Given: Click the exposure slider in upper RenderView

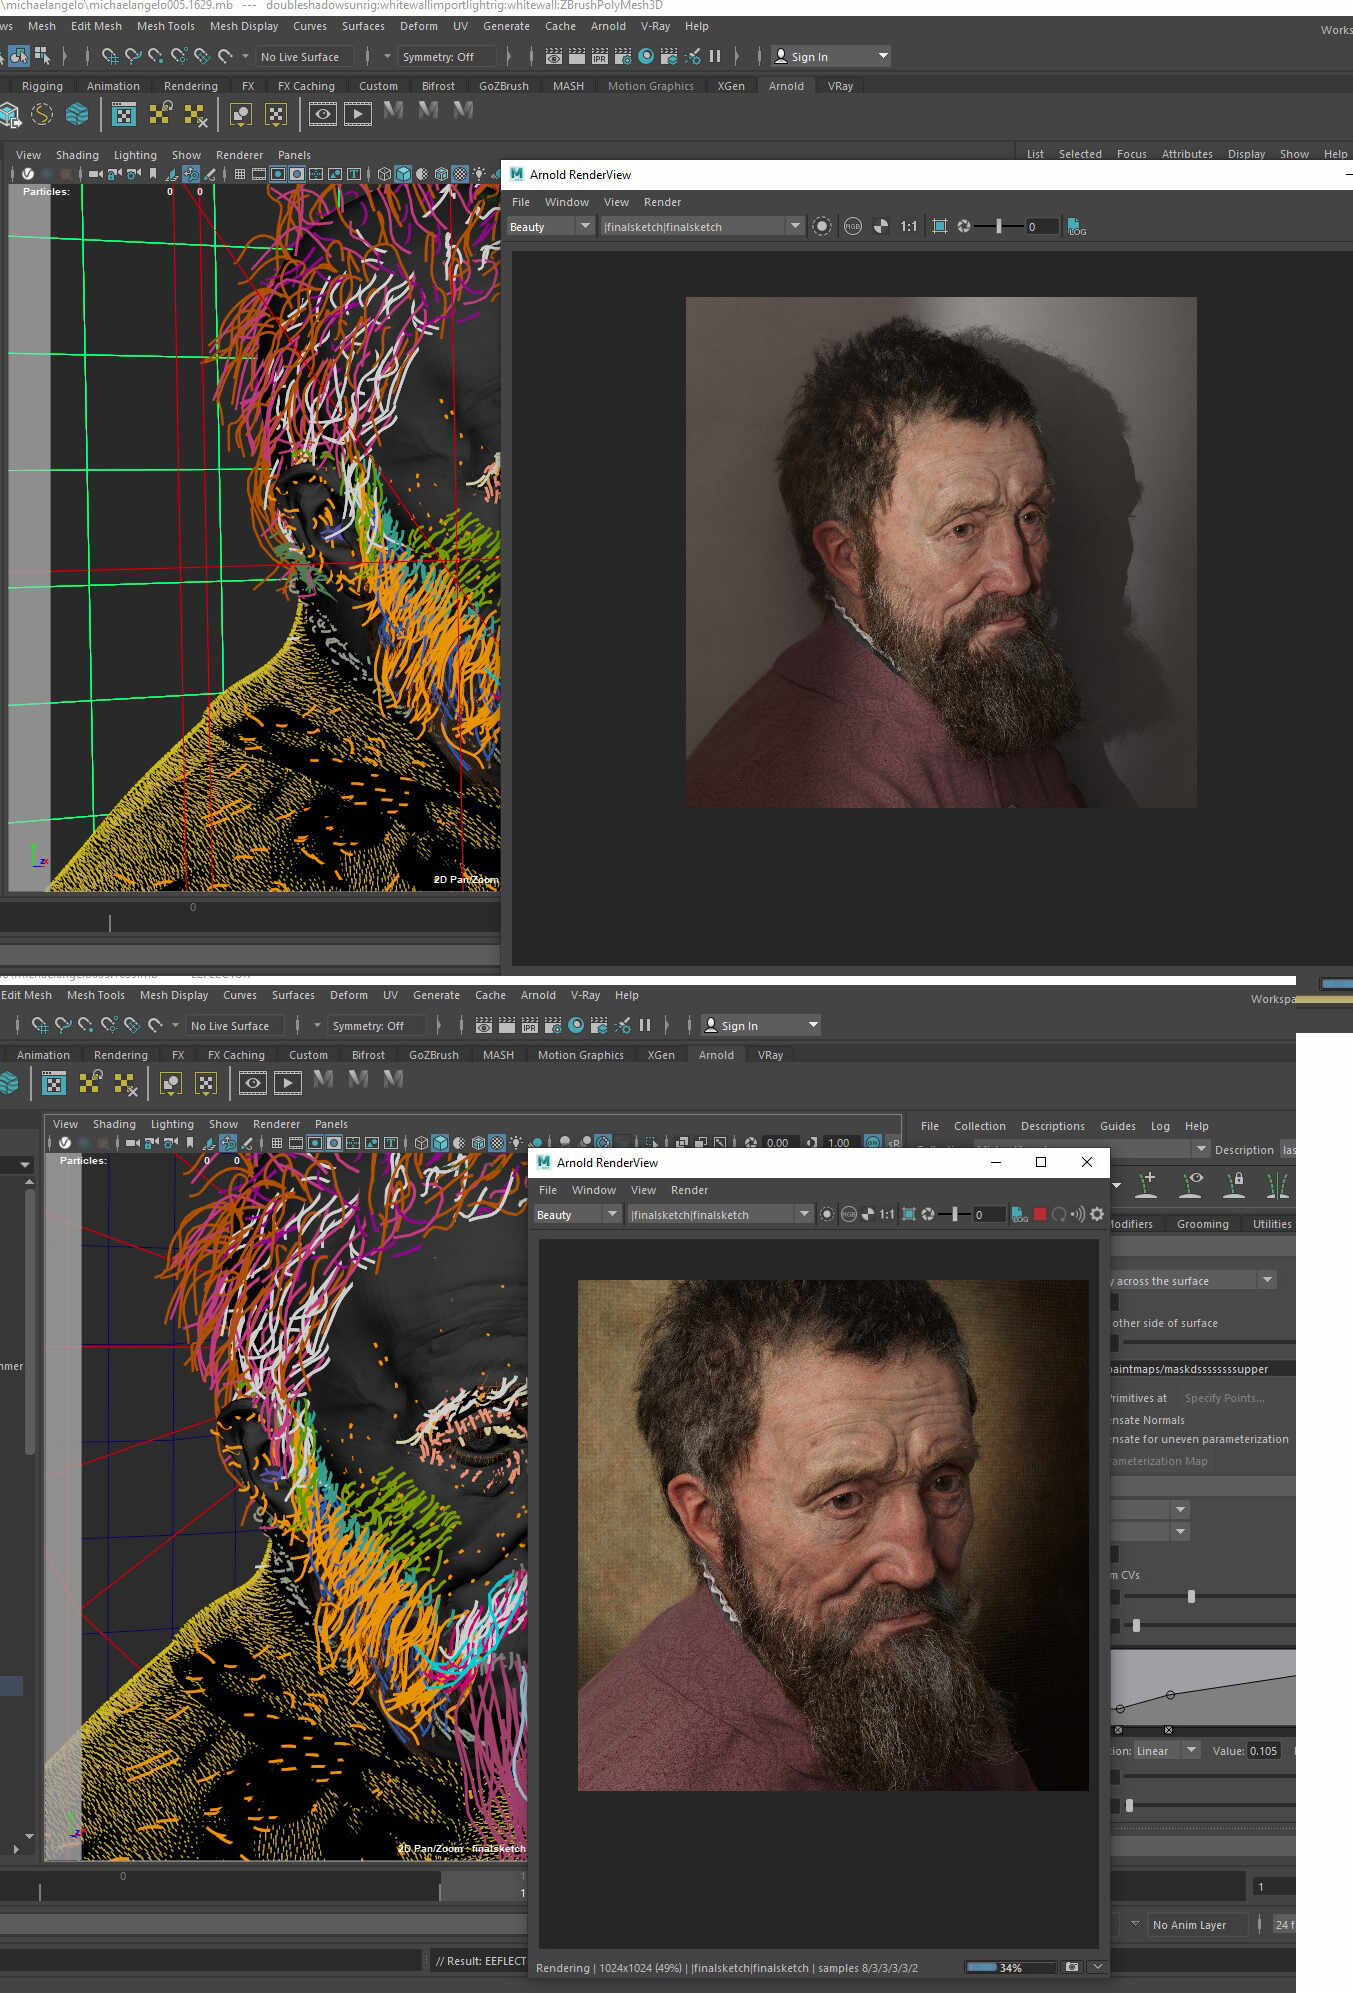Looking at the screenshot, I should click(x=998, y=227).
